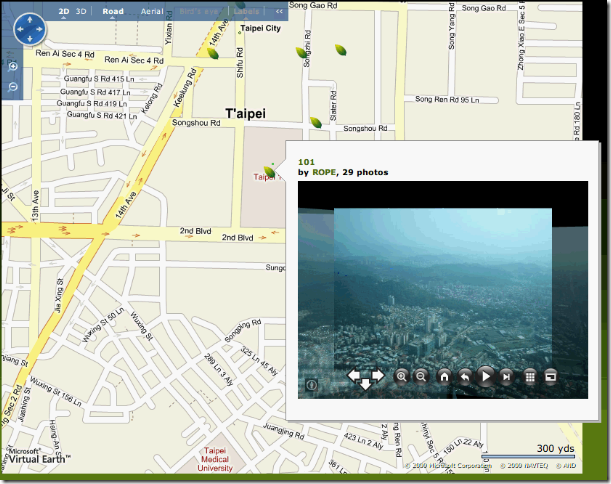Open the leaf pin on Songzhi Rd
Screen dimensions: 611x484
pyautogui.click(x=302, y=53)
